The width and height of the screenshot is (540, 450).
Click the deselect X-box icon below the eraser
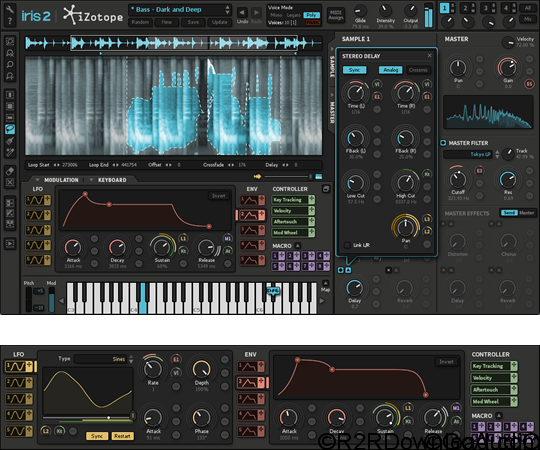[x=10, y=182]
